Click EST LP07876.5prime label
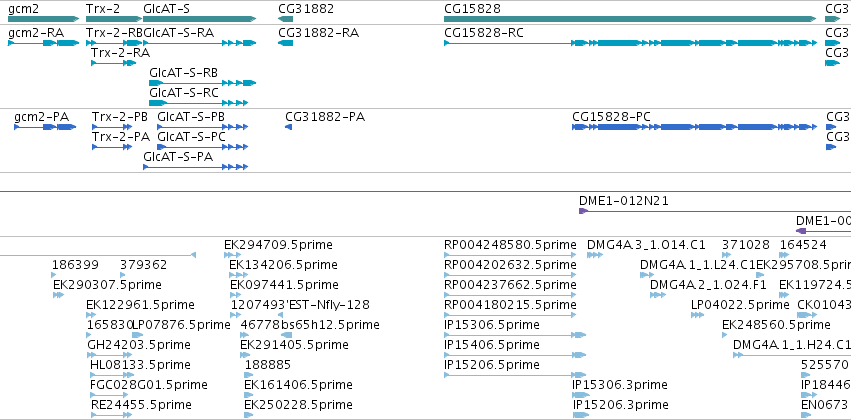Viewport: 851px width, 420px height. [x=182, y=324]
